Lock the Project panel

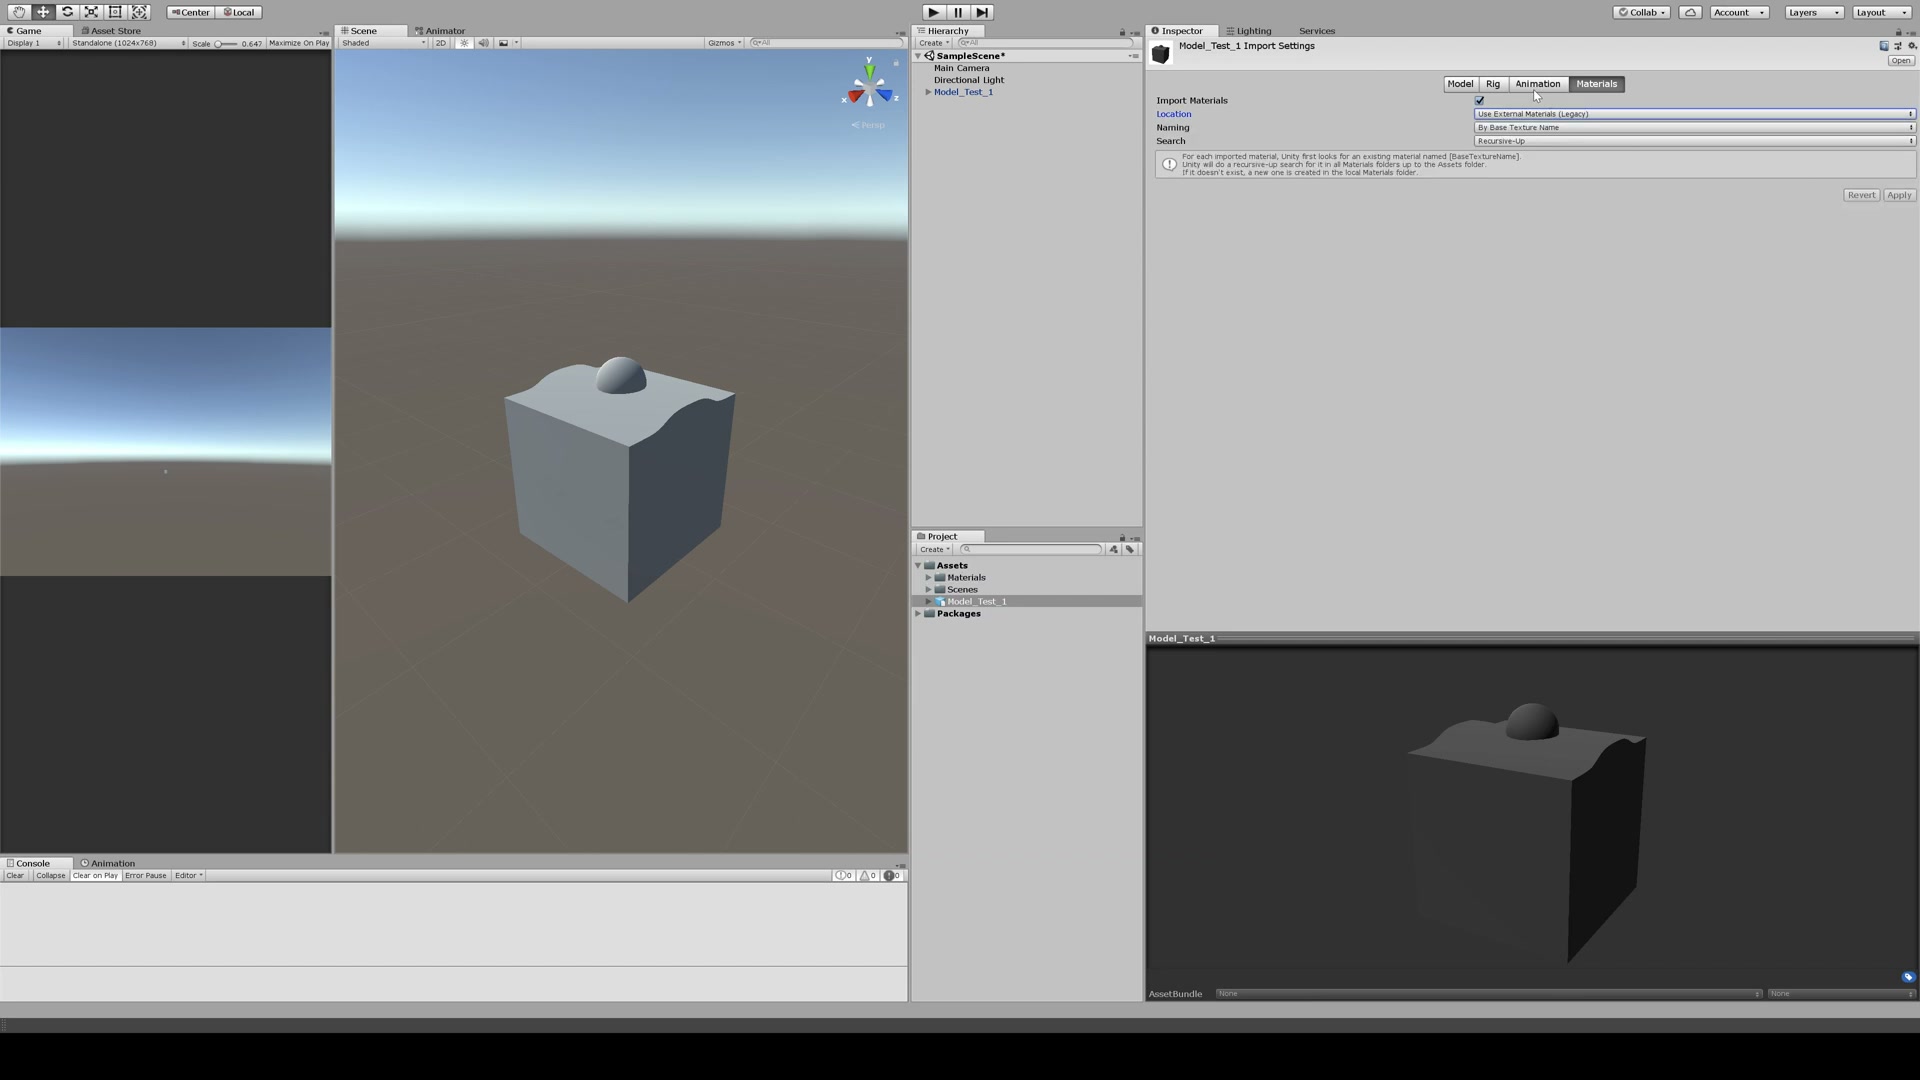coord(1122,538)
